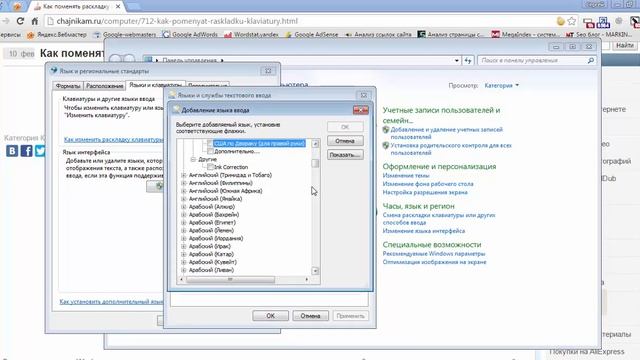Open the Google AdSense bookmark

pos(312,35)
